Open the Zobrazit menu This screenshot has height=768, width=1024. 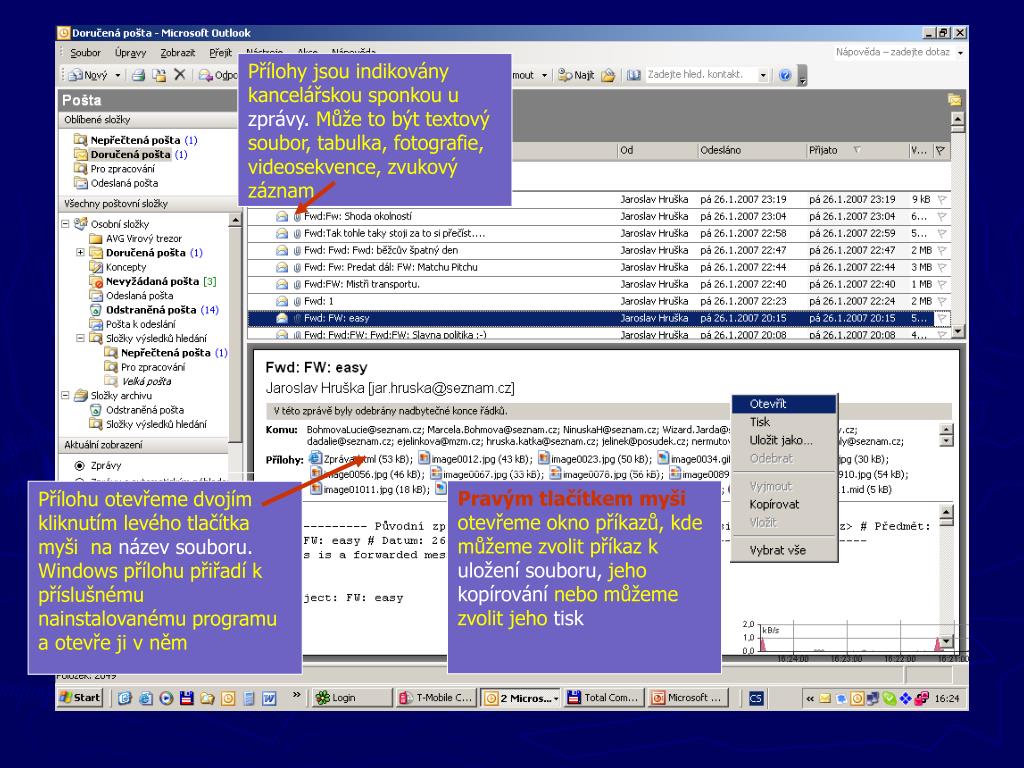pyautogui.click(x=178, y=52)
